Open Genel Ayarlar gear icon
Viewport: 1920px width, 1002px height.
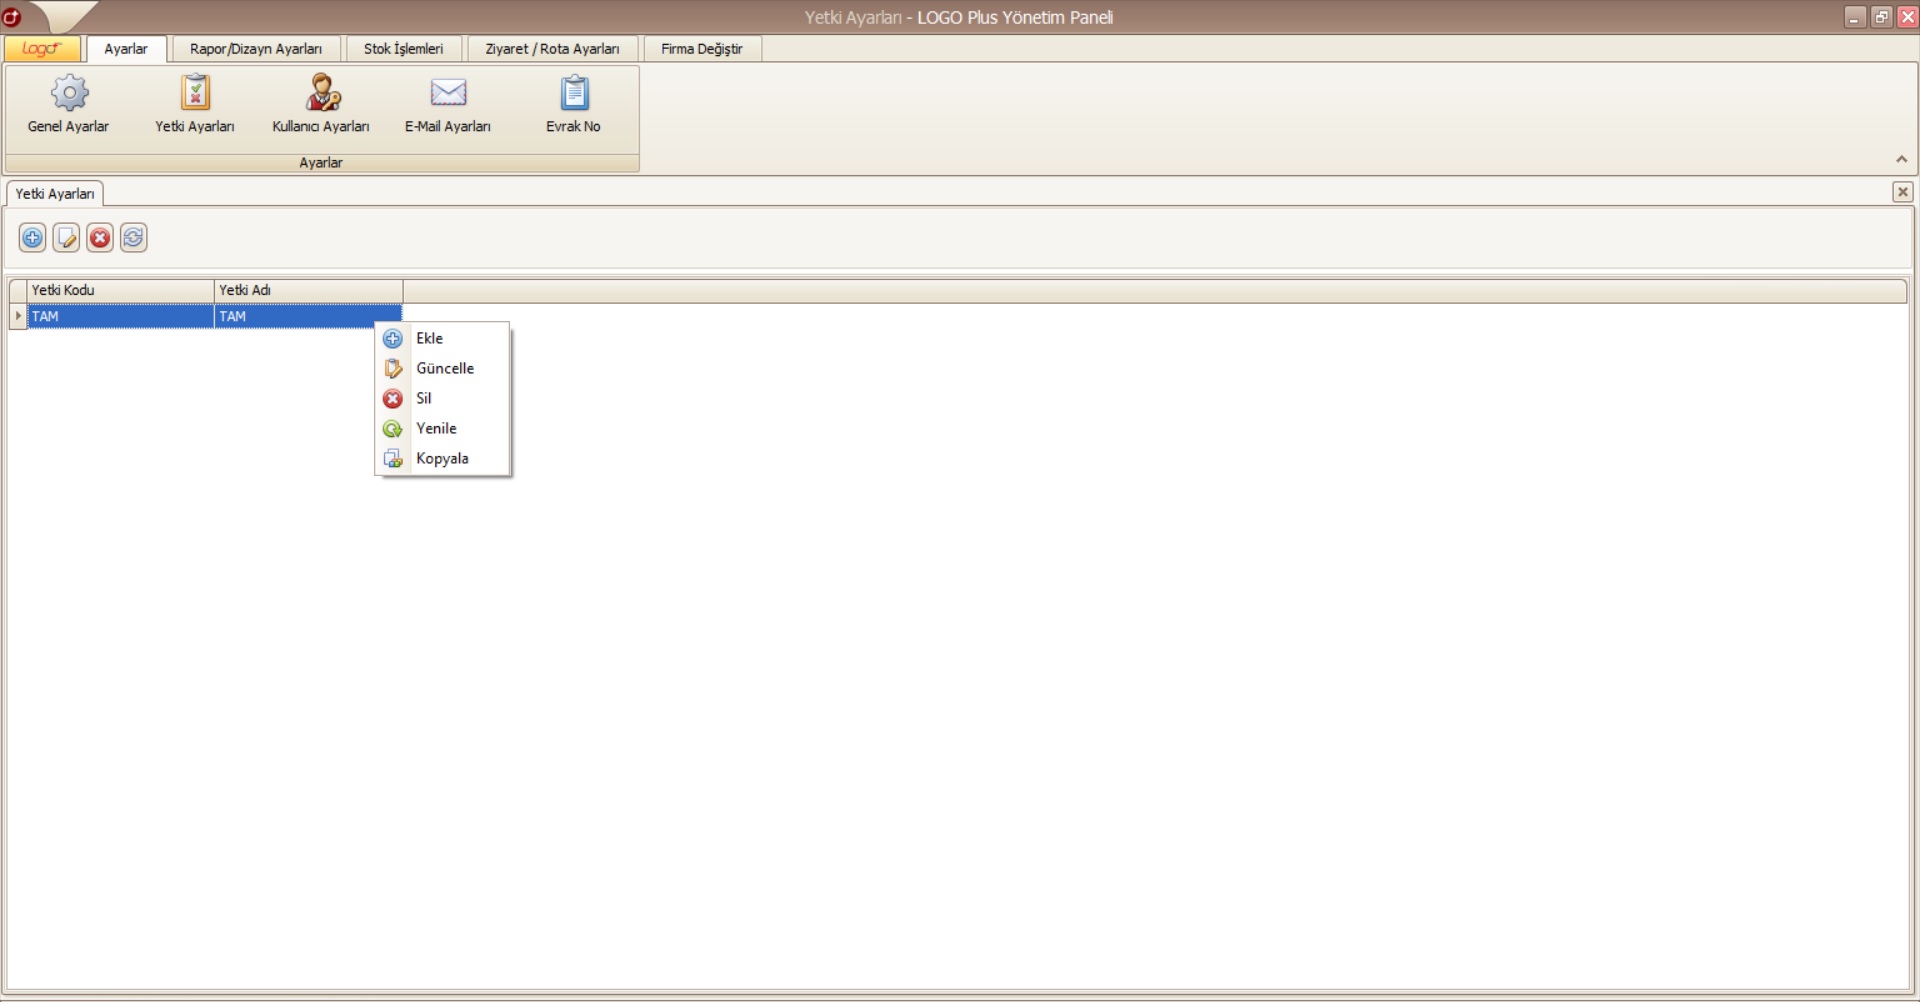(x=69, y=93)
